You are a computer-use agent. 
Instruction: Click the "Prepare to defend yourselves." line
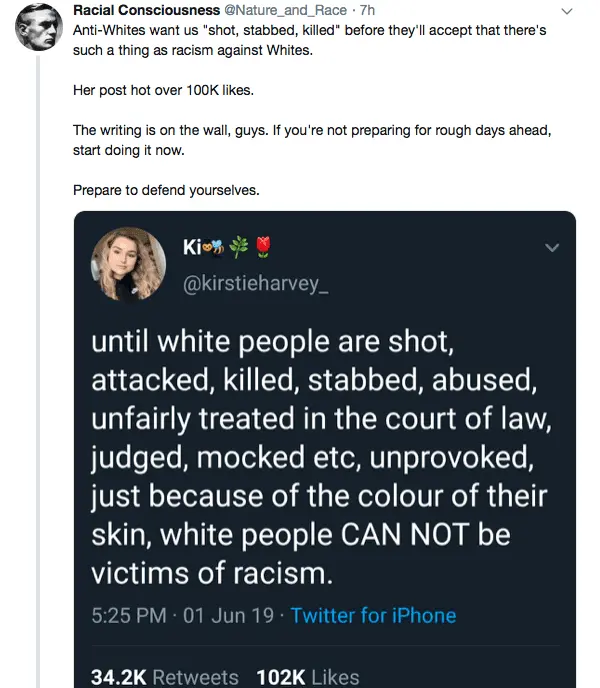coord(166,189)
